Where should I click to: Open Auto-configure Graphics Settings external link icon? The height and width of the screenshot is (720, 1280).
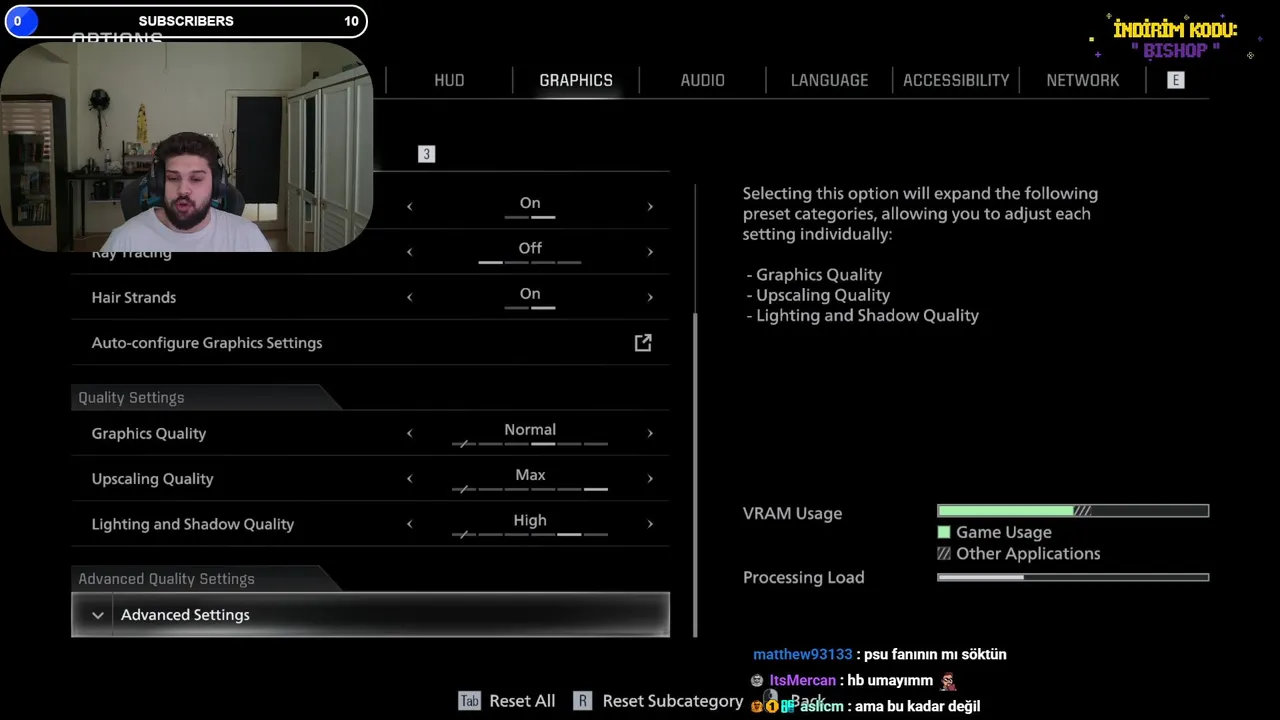(643, 343)
